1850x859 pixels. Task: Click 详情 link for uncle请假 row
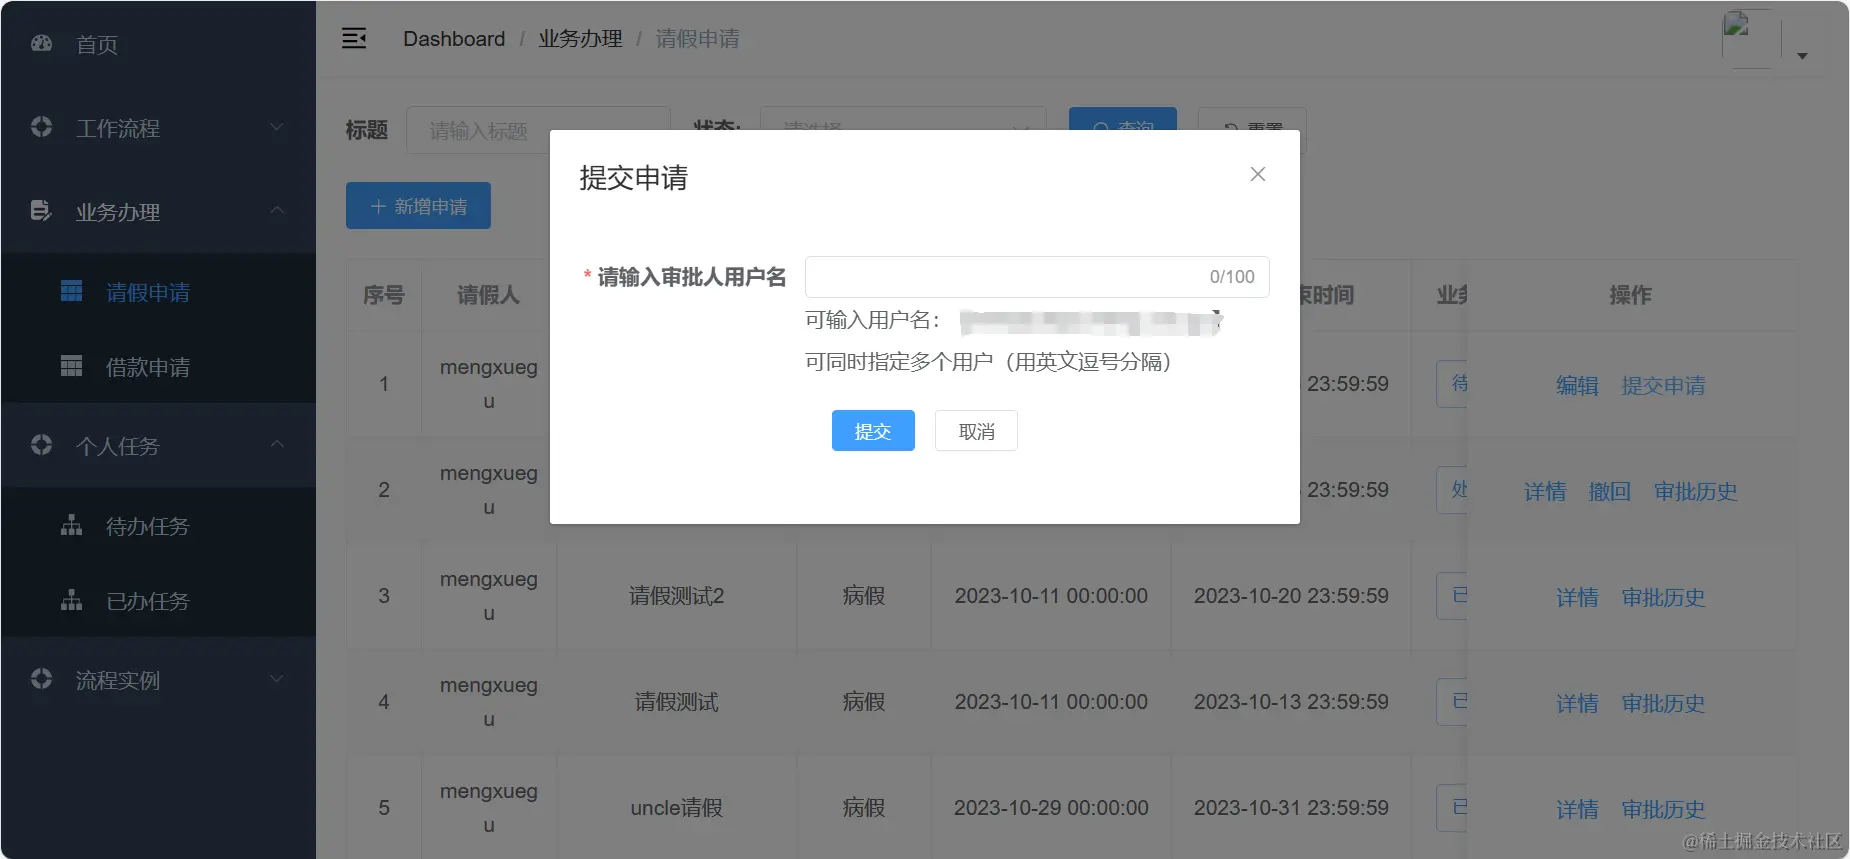(x=1577, y=809)
